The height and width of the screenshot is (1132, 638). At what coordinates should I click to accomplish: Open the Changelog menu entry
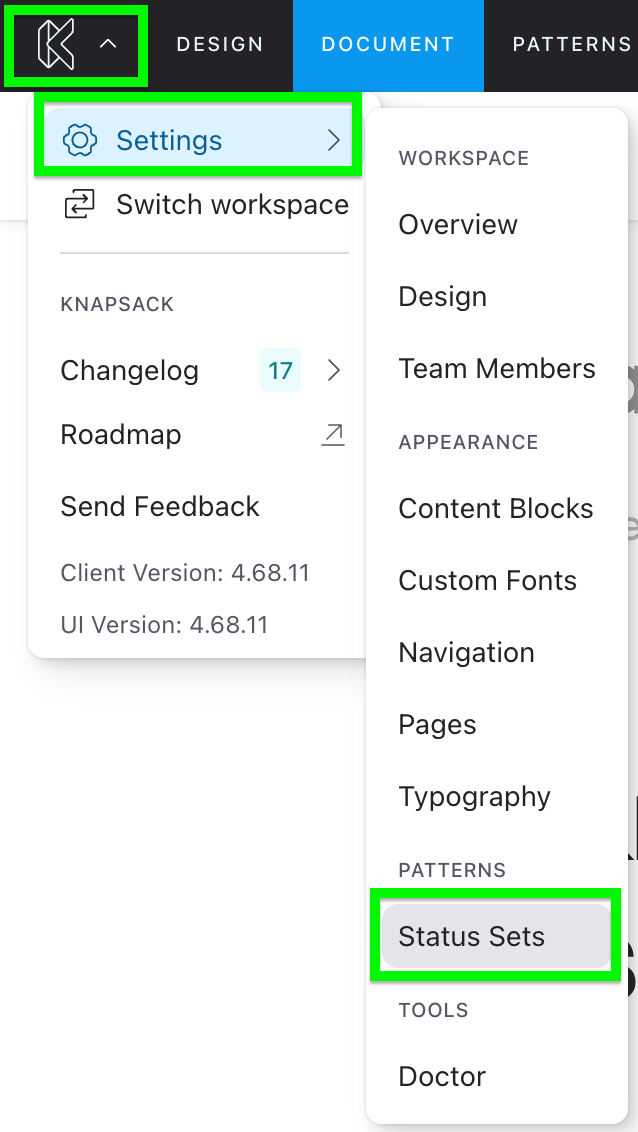[130, 370]
